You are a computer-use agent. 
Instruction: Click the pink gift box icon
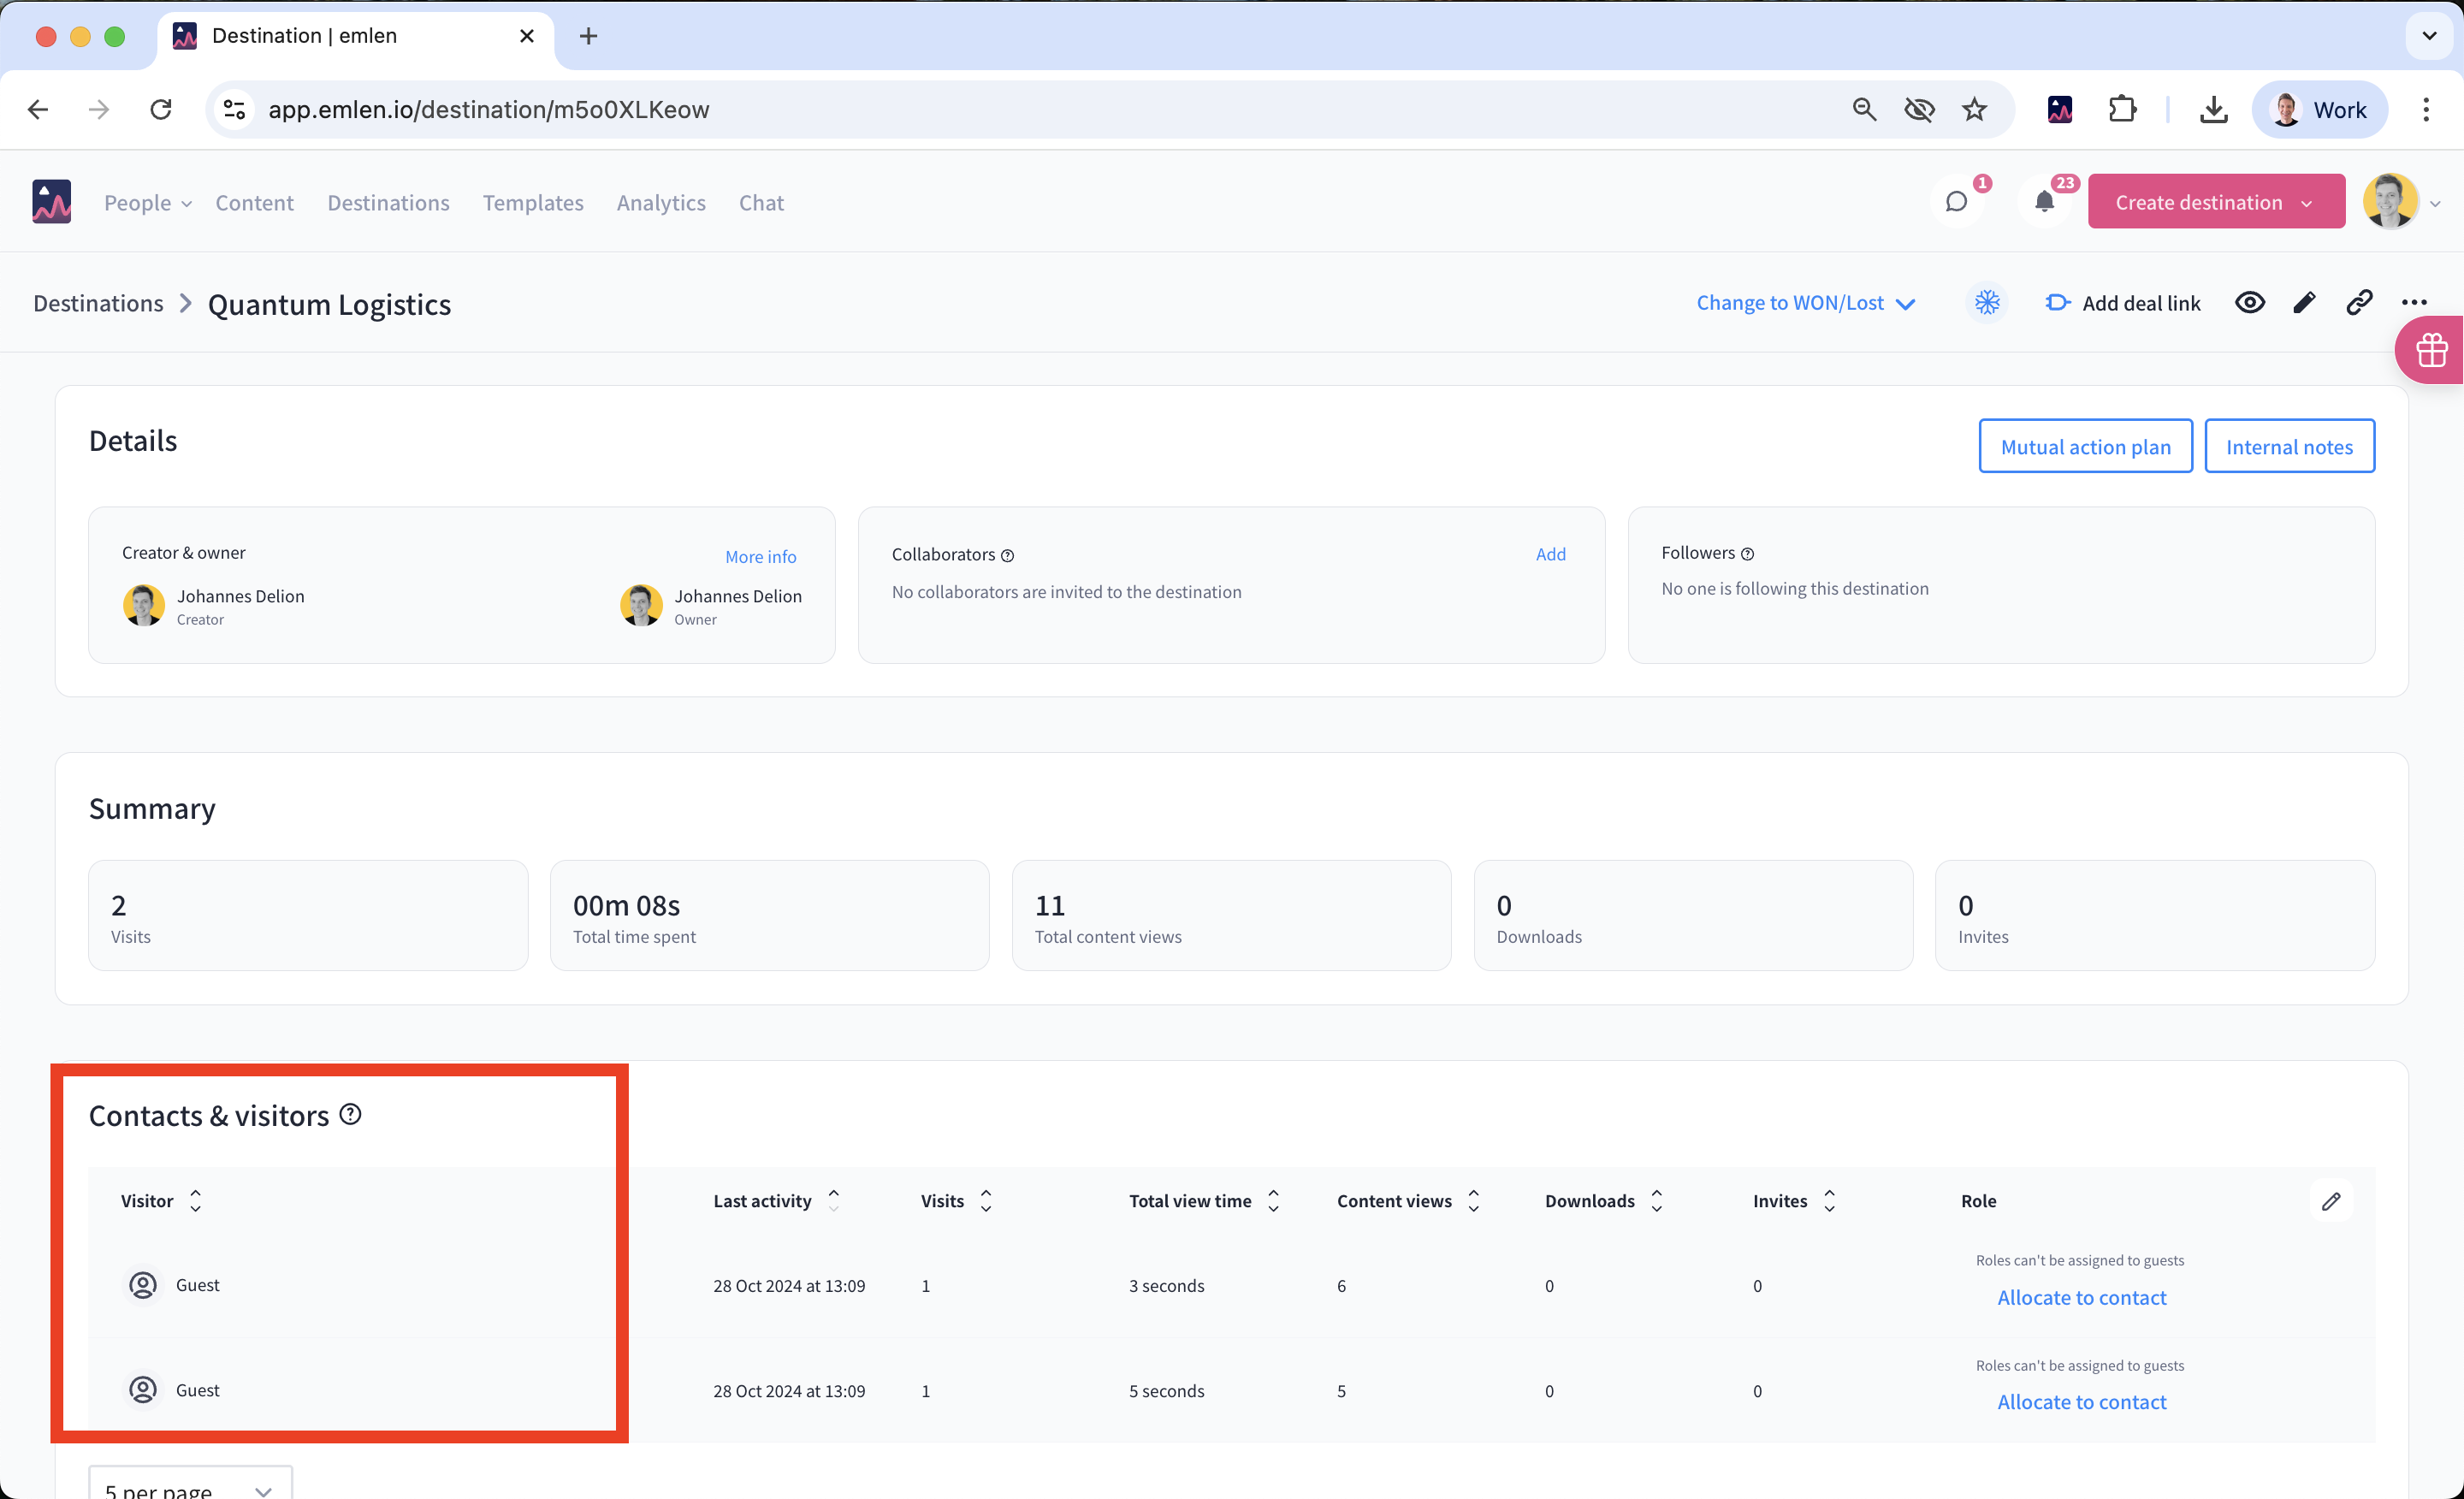tap(2431, 350)
